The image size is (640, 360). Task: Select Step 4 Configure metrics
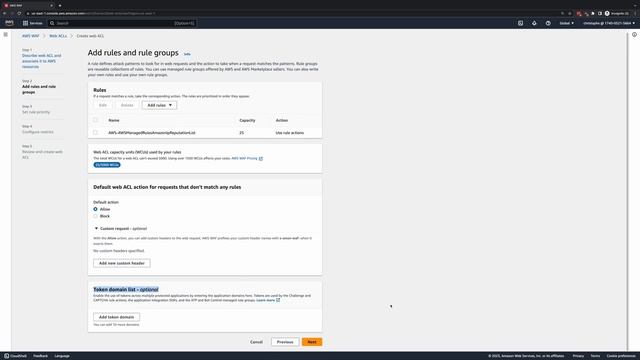[x=38, y=132]
